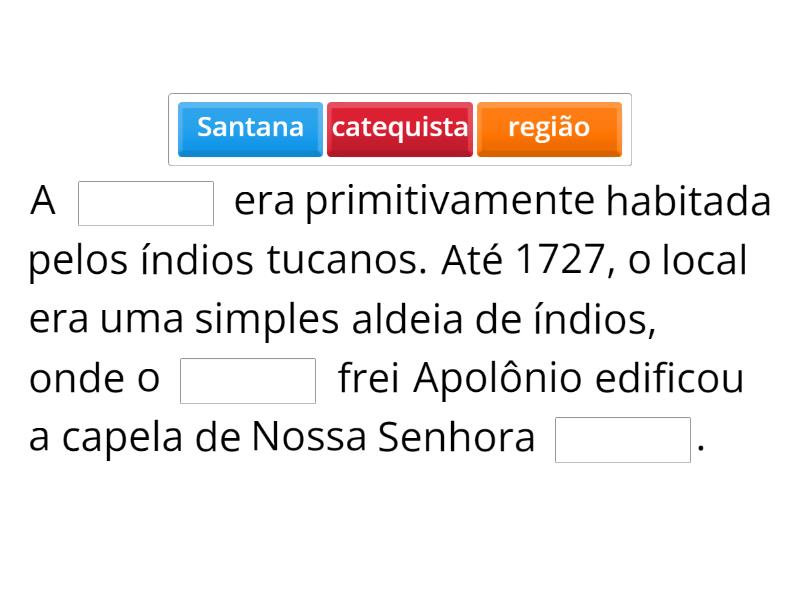Viewport: 800px width, 600px height.
Task: Click the empty box before "frei Apolônio"
Action: pos(248,380)
